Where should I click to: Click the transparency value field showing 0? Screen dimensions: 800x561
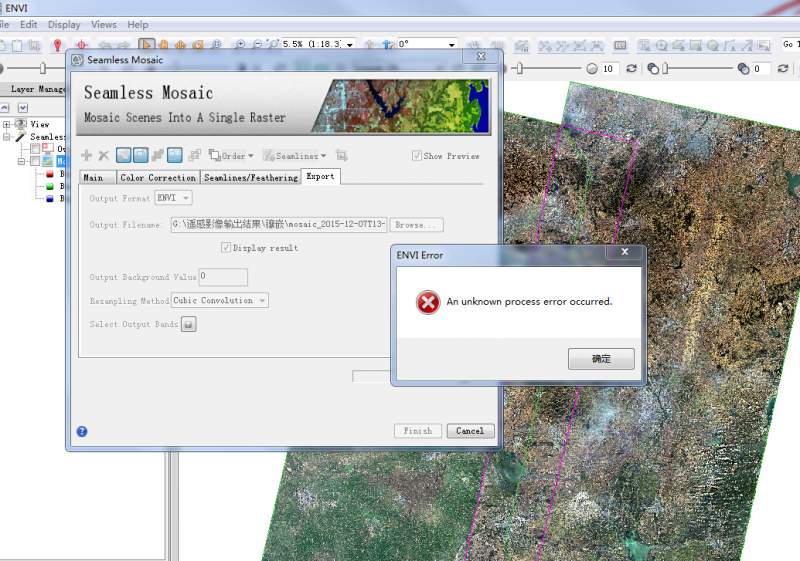pyautogui.click(x=761, y=68)
